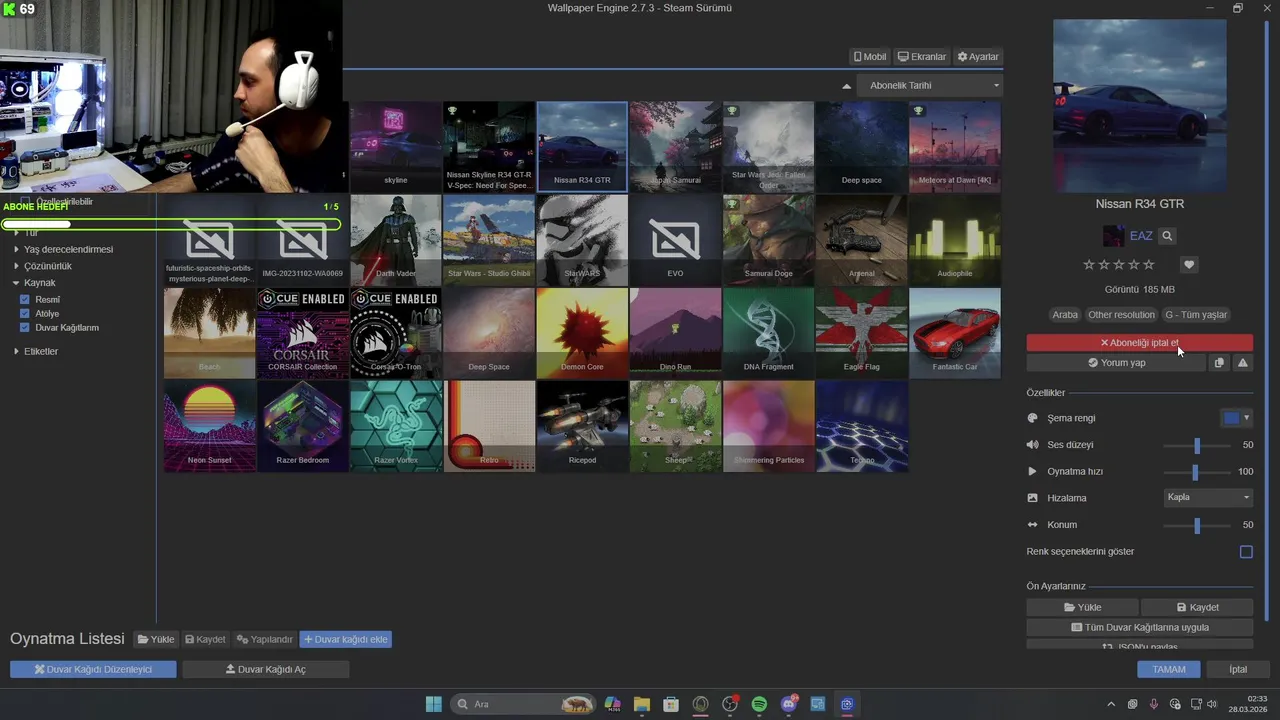Open the Abonelik Tarihi sort dropdown
Viewport: 1280px width, 720px height.
click(931, 86)
